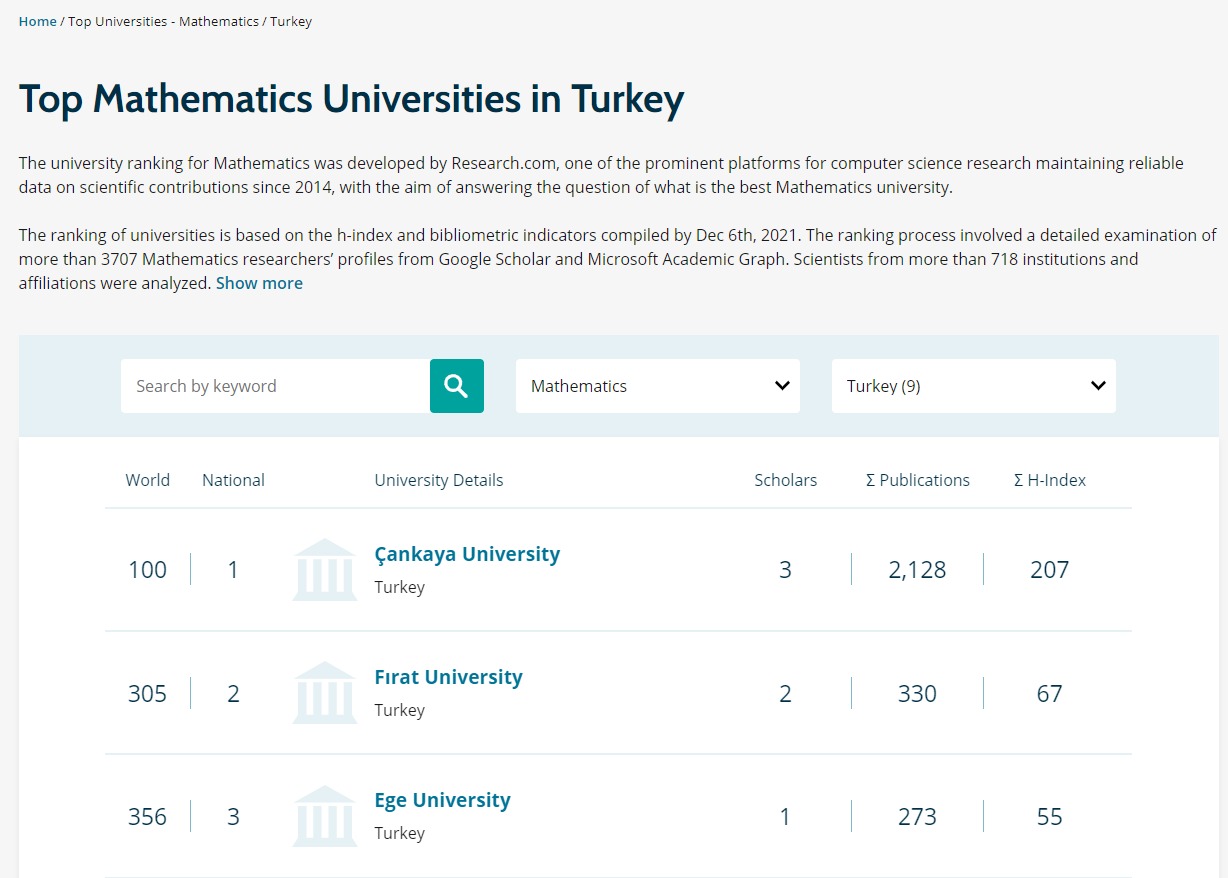The width and height of the screenshot is (1228, 878).
Task: Open the Fırat University link
Action: point(448,677)
